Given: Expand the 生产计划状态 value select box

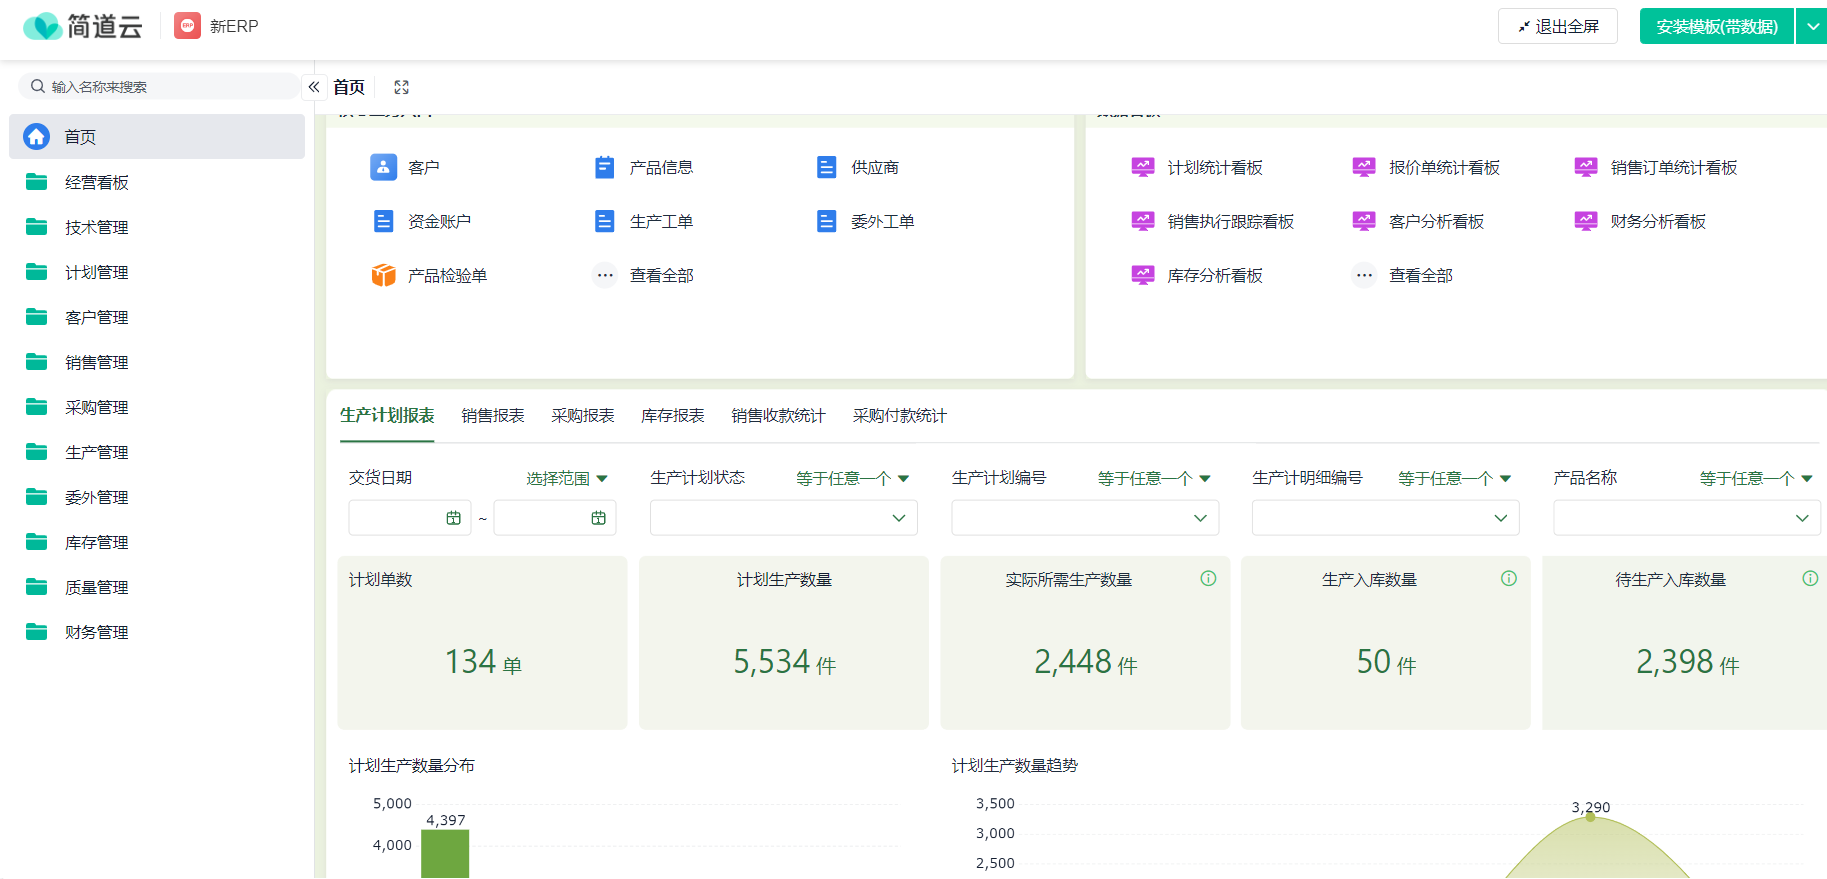Looking at the screenshot, I should point(784,518).
